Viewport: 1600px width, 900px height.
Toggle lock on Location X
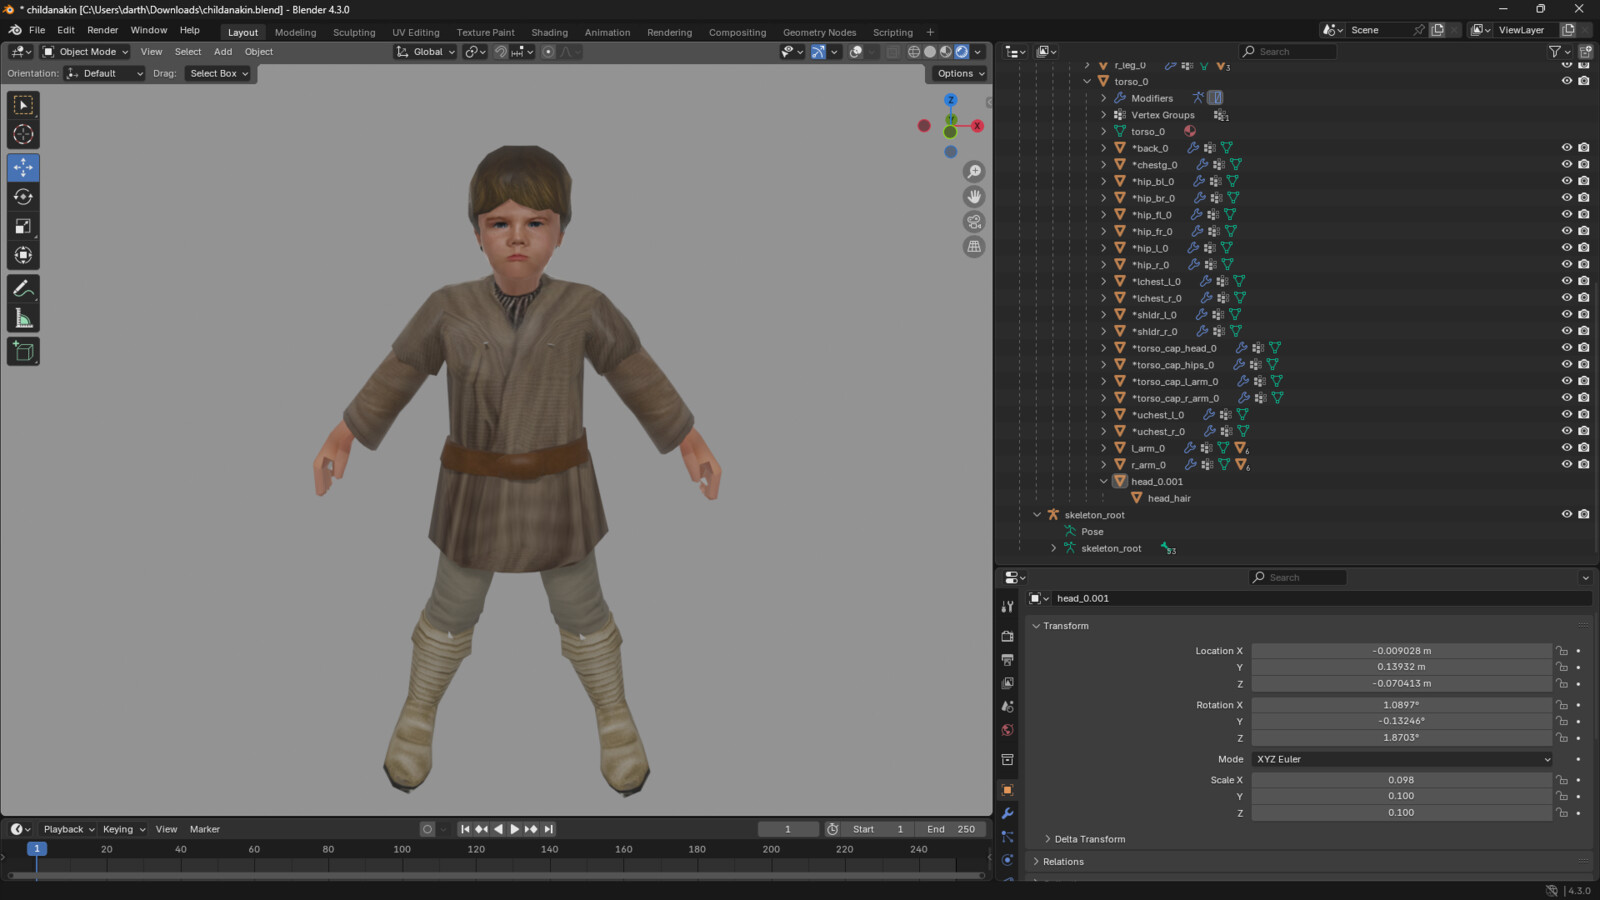coord(1562,651)
